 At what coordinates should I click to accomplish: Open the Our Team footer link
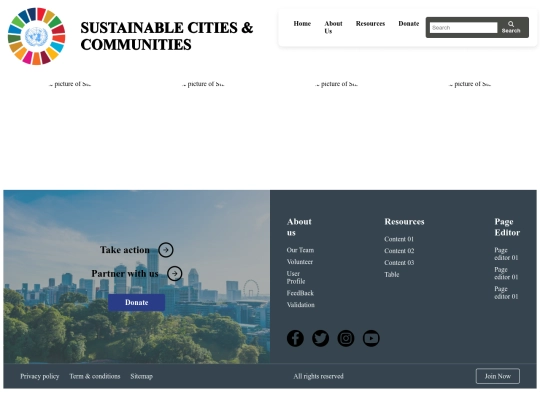300,250
